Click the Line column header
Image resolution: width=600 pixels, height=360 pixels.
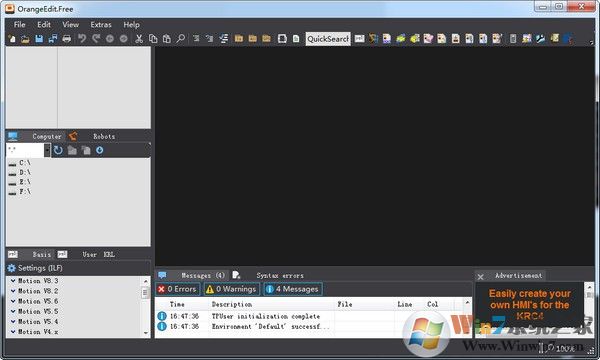click(x=404, y=305)
